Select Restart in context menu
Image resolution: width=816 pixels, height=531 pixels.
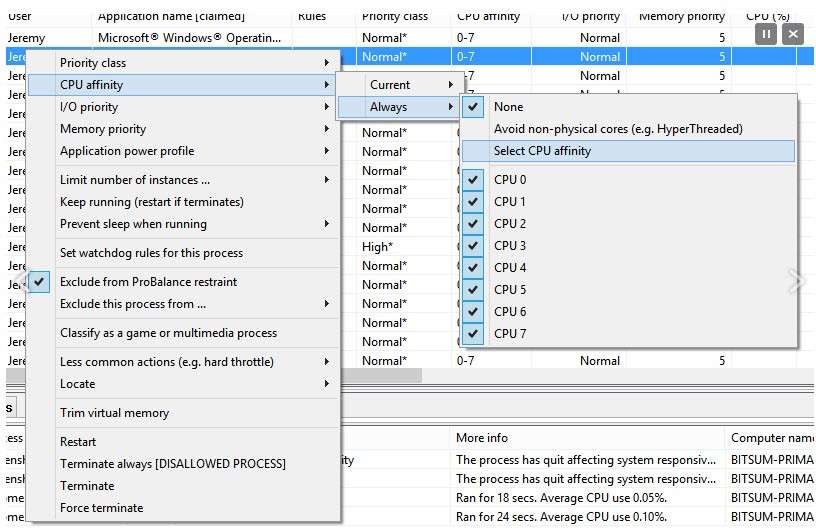tap(183, 442)
